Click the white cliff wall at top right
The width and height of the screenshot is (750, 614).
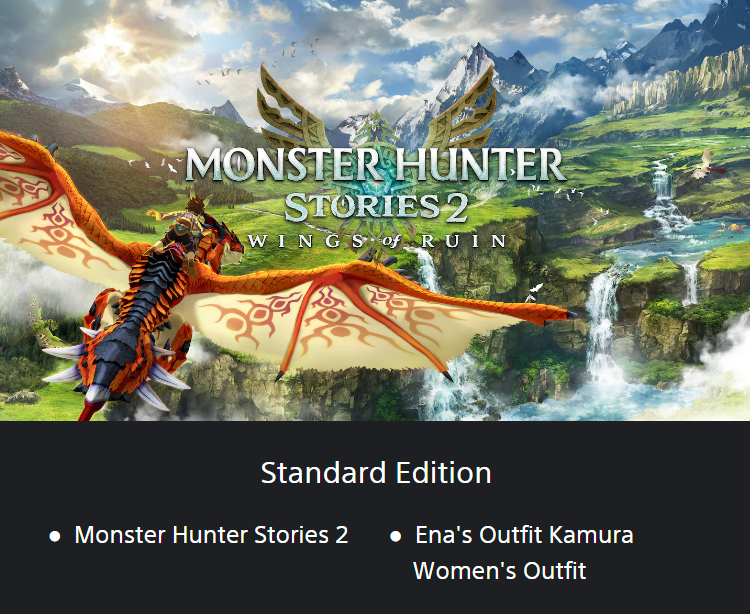[679, 84]
